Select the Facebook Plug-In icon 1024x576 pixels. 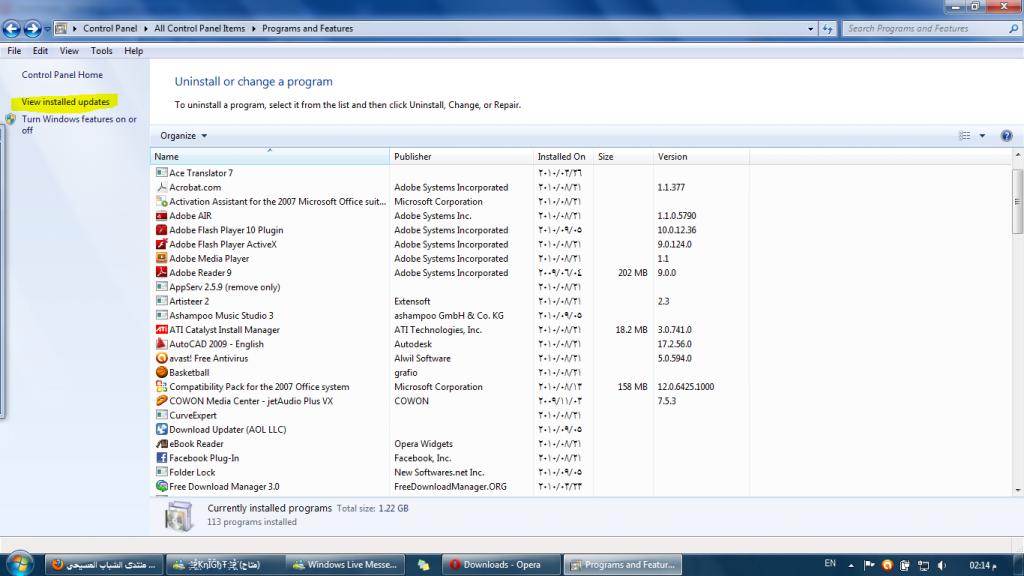click(161, 458)
